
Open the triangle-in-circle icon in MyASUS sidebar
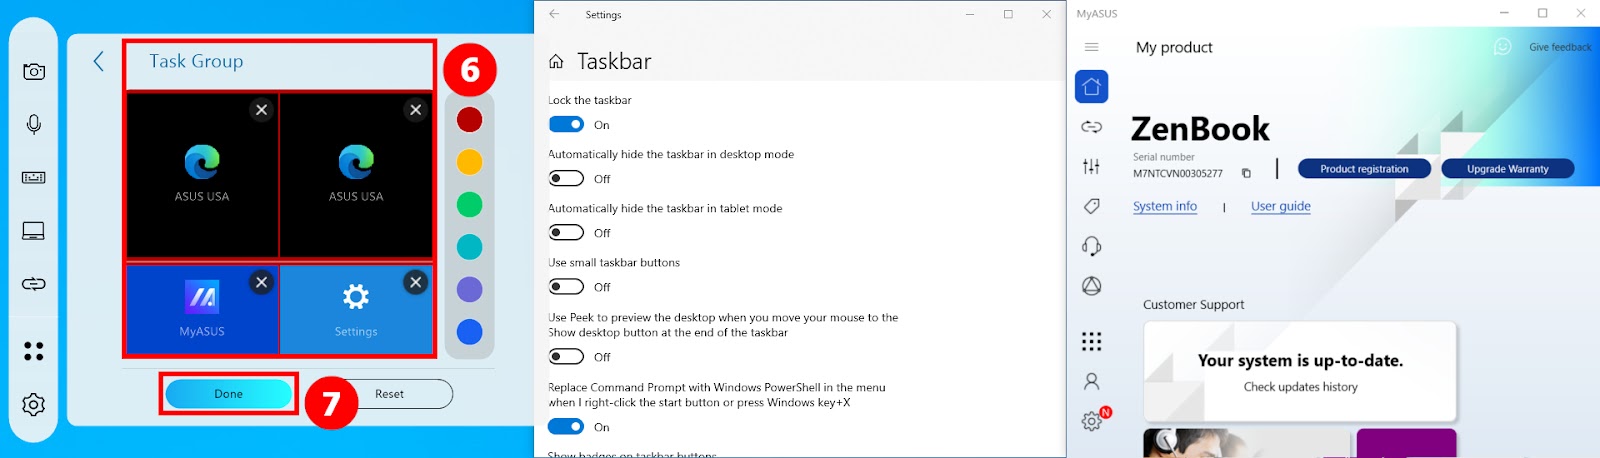[x=1092, y=286]
